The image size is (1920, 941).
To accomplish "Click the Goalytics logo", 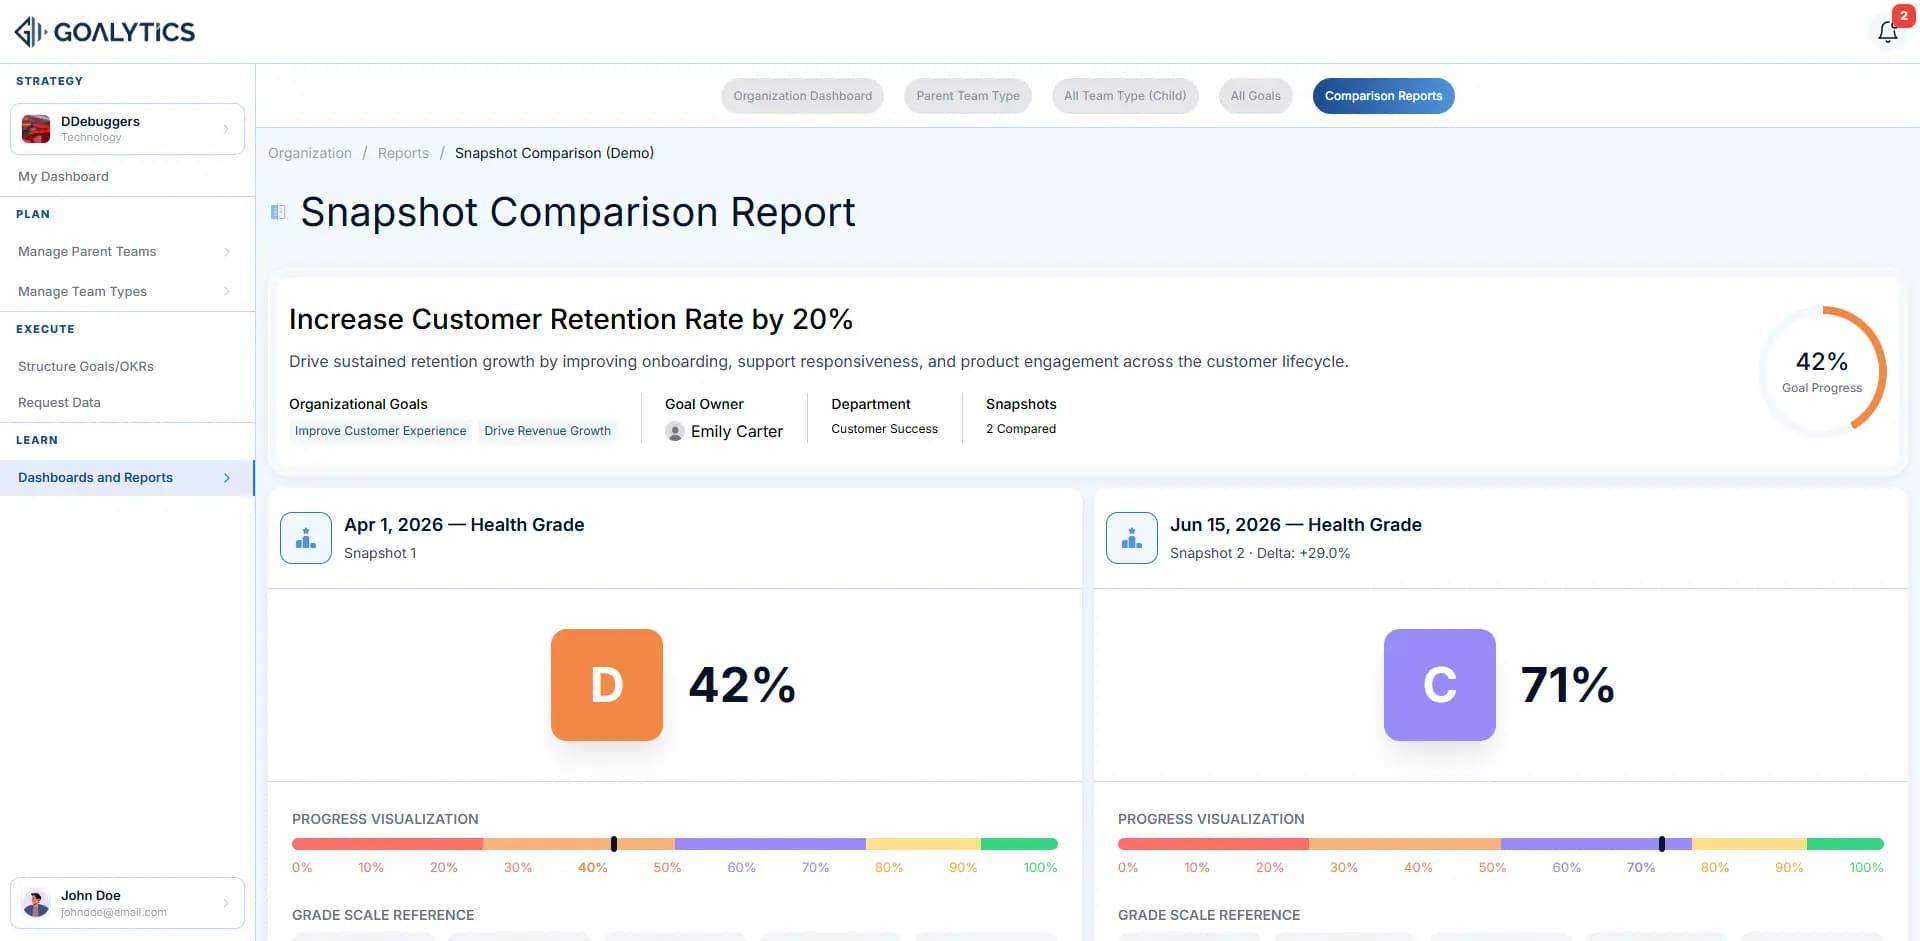I will click(105, 32).
